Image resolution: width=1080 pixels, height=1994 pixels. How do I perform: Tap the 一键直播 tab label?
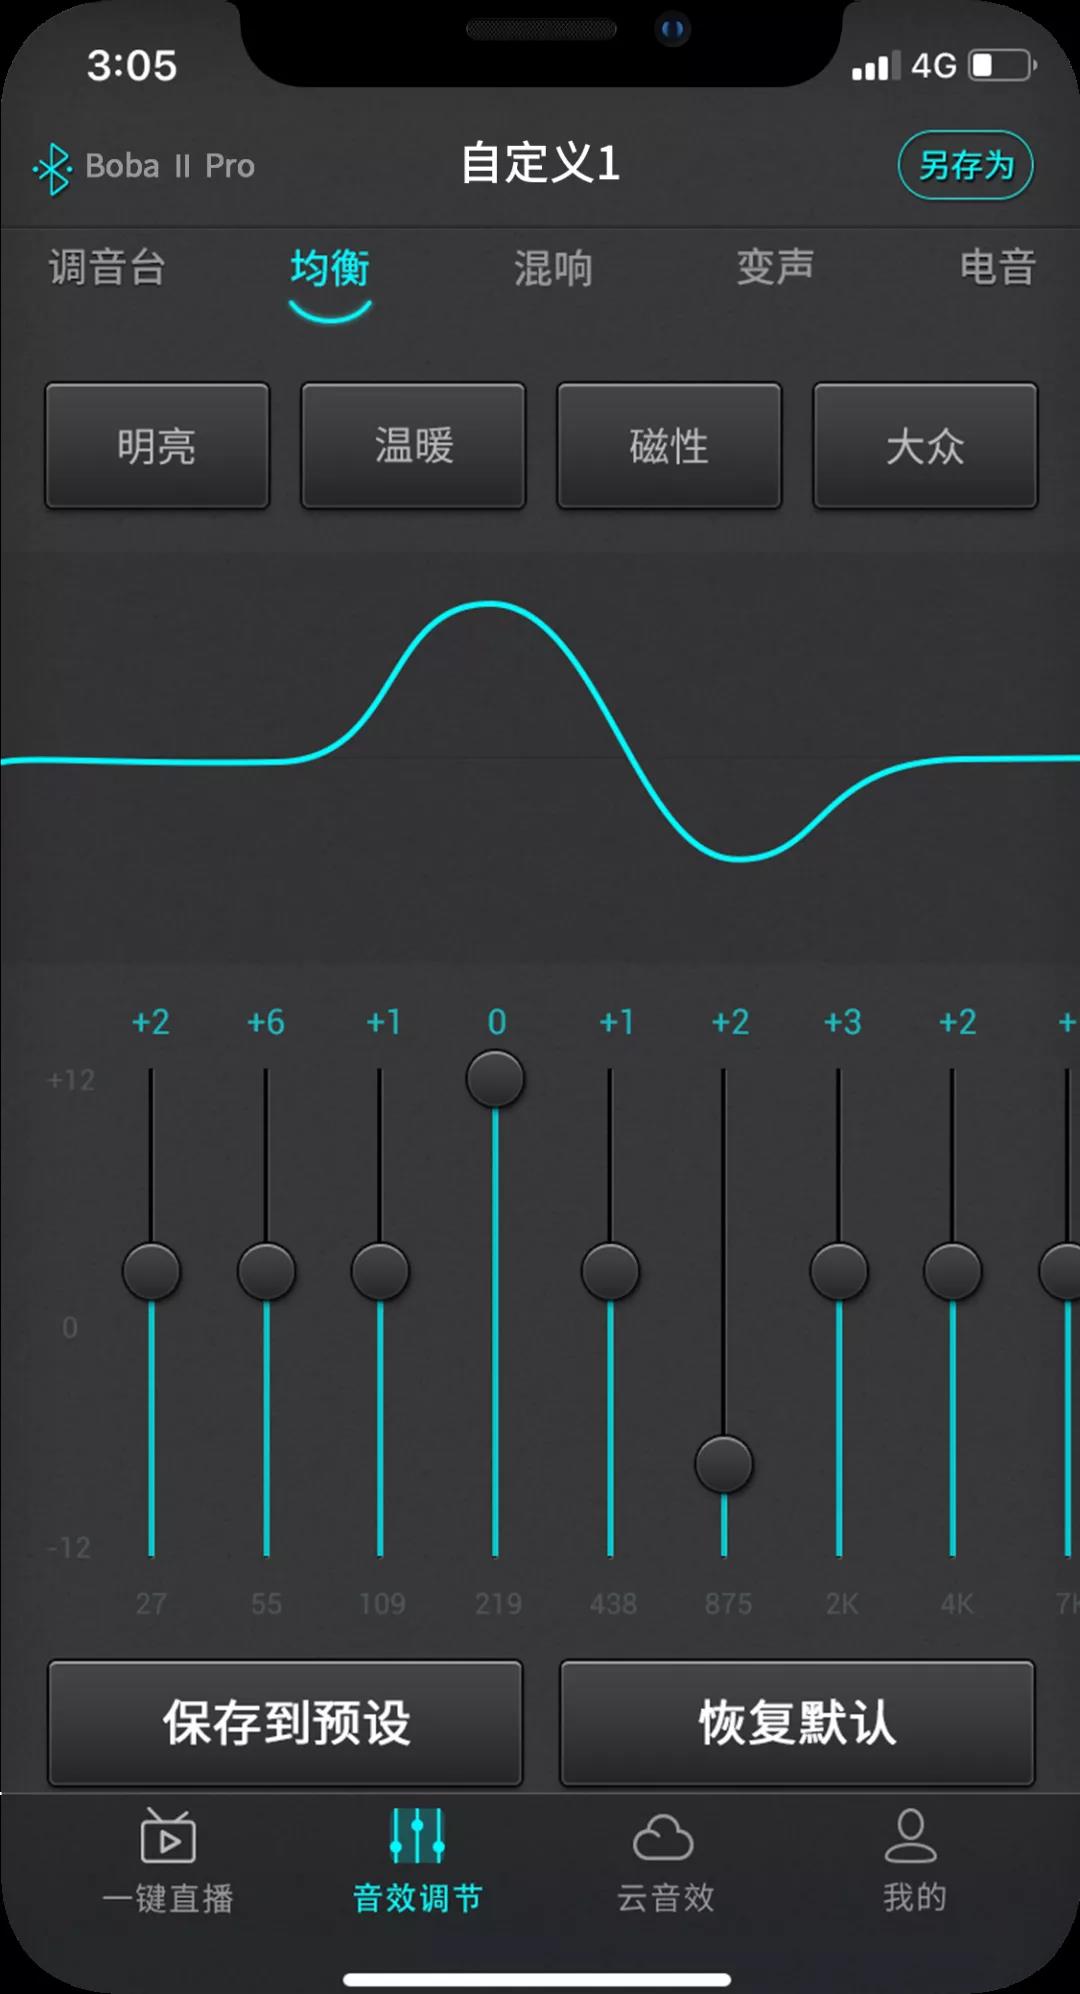[168, 1898]
